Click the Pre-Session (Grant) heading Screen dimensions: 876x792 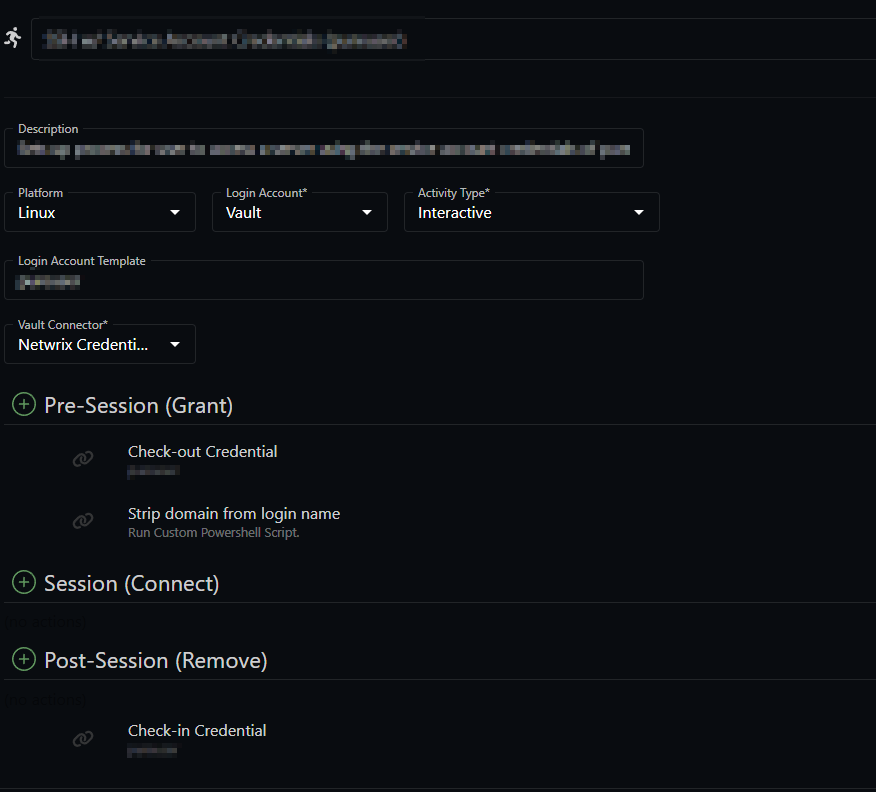point(138,405)
